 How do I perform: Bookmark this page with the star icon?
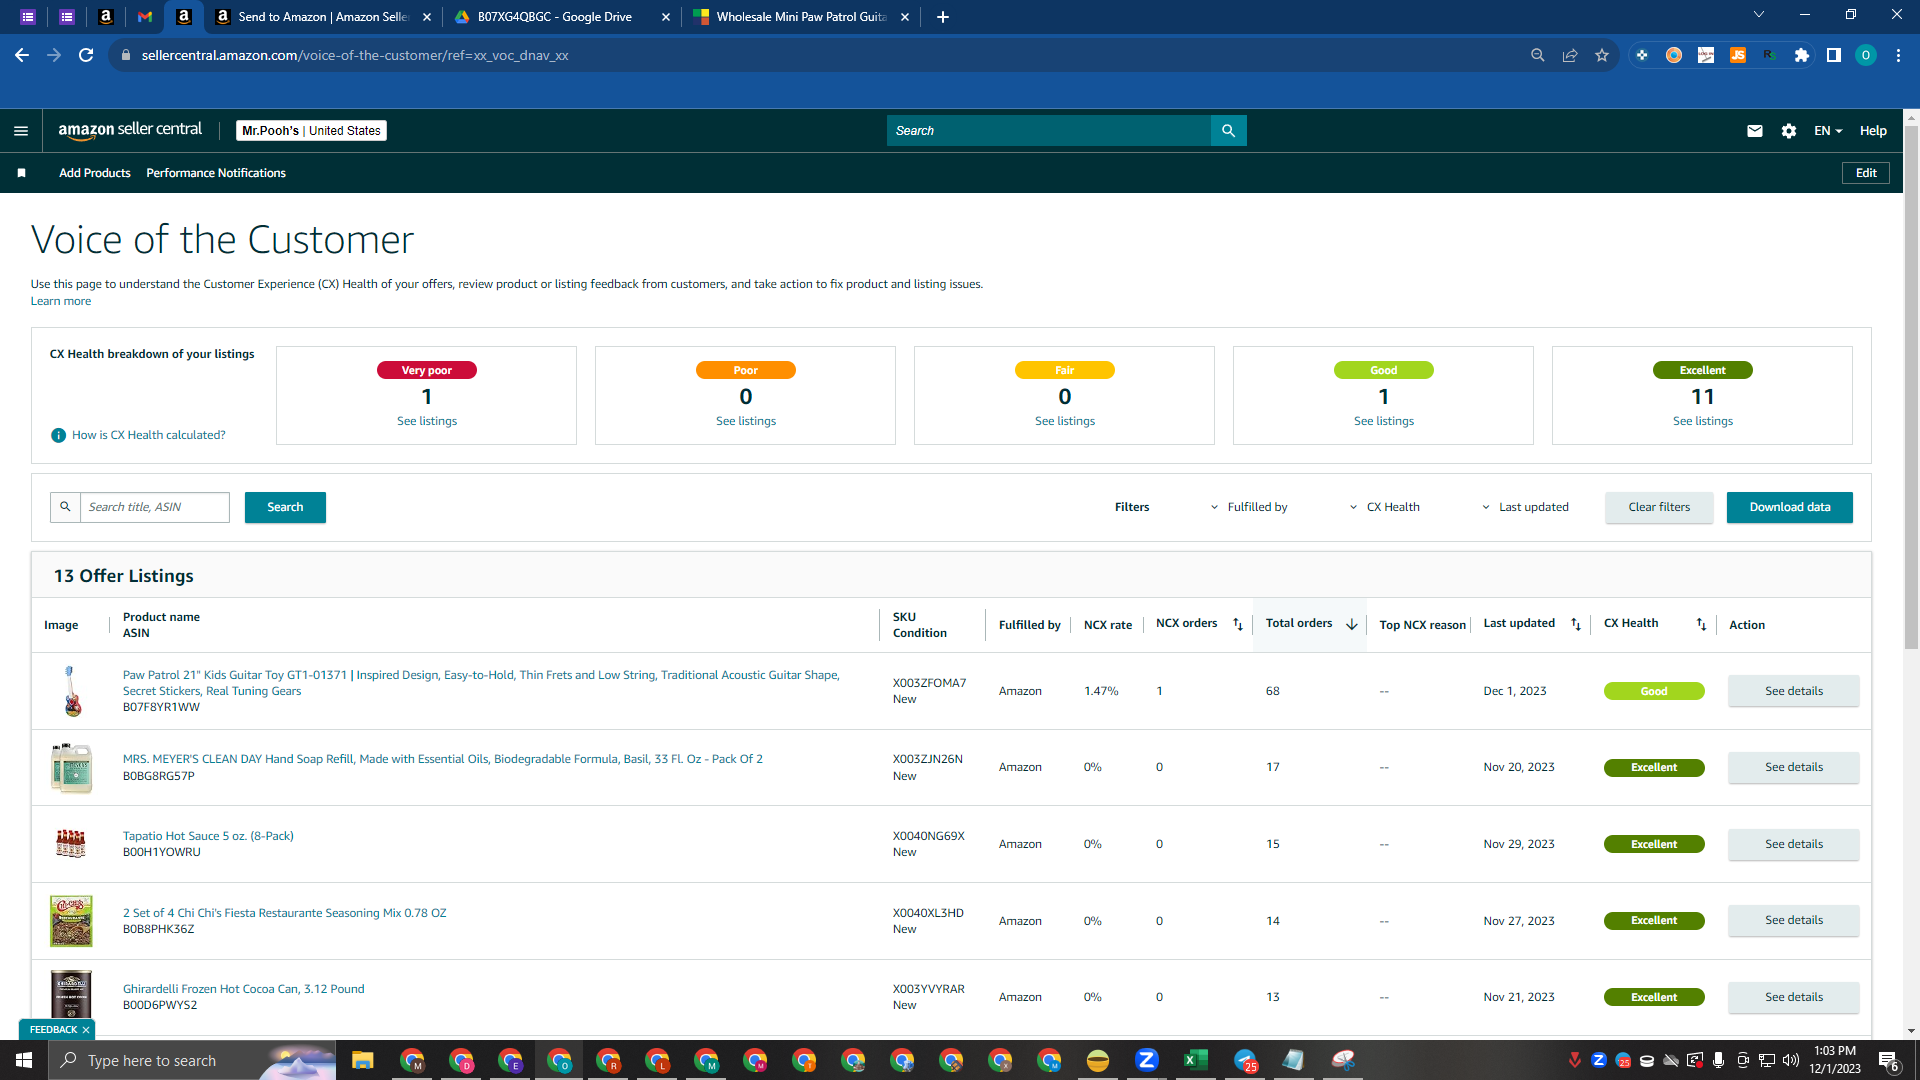(x=1602, y=55)
